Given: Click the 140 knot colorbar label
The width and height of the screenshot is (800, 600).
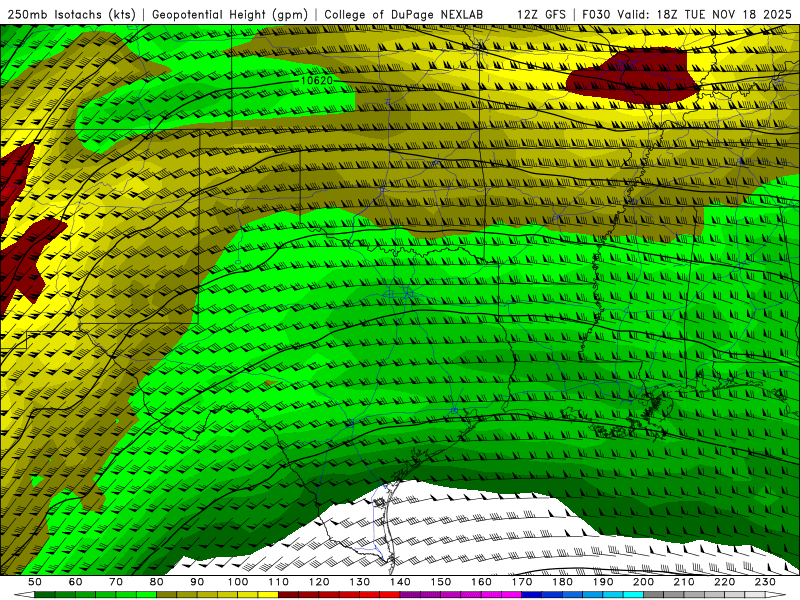Looking at the screenshot, I should pos(401,582).
